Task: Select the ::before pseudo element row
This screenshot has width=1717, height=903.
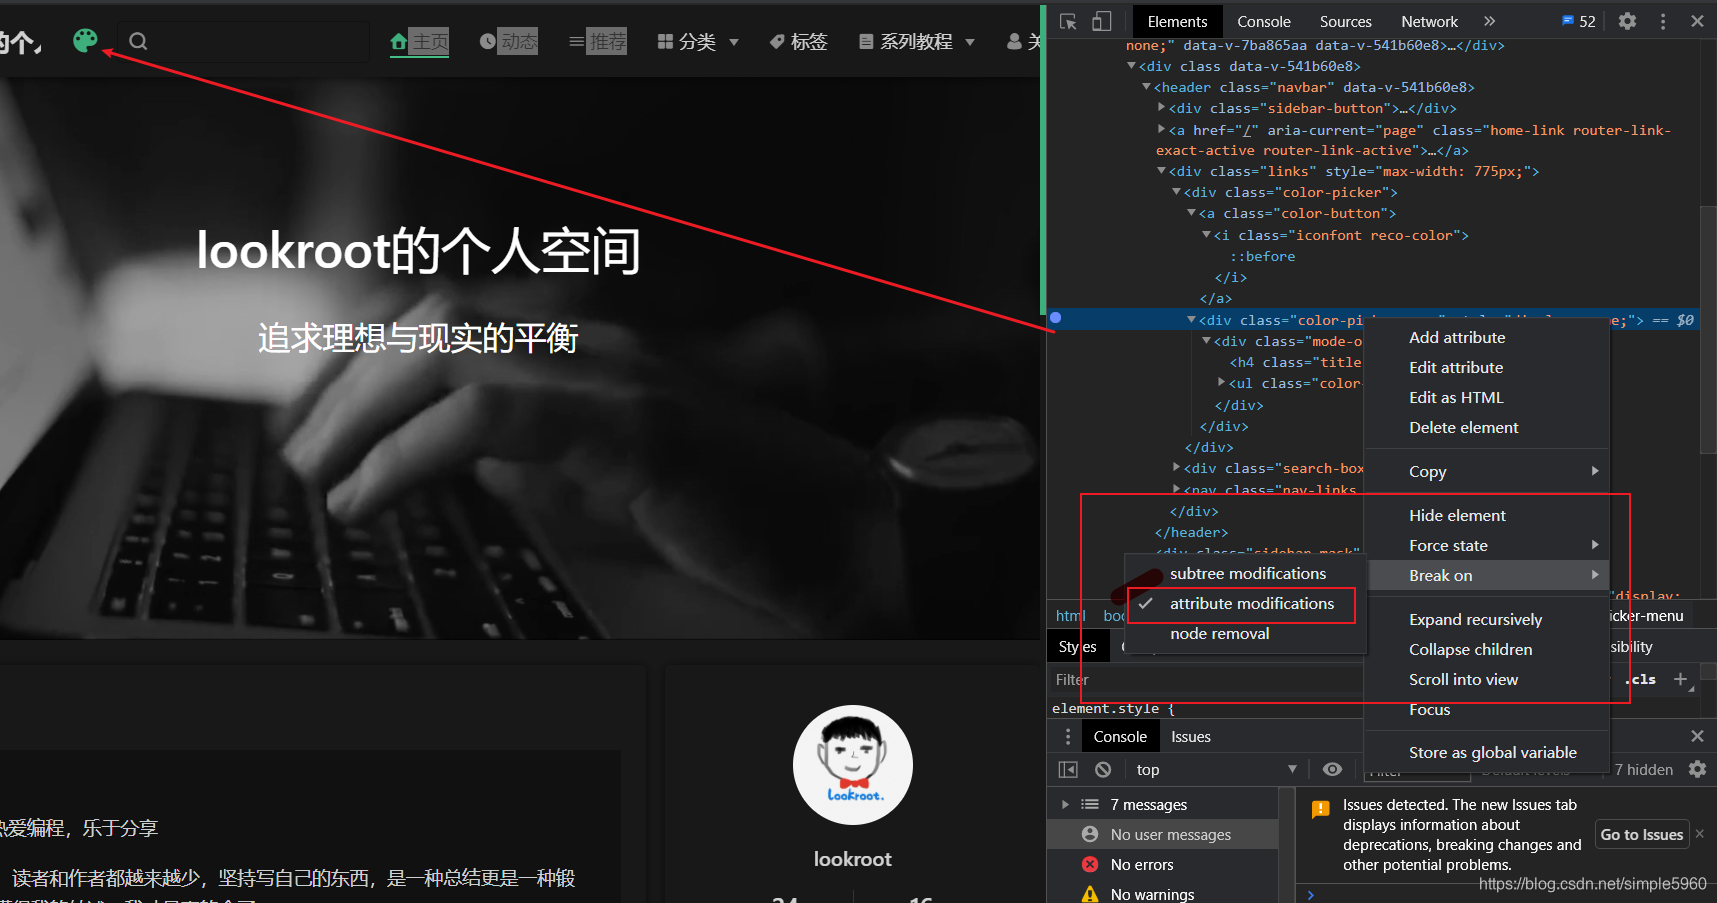Action: pos(1262,256)
